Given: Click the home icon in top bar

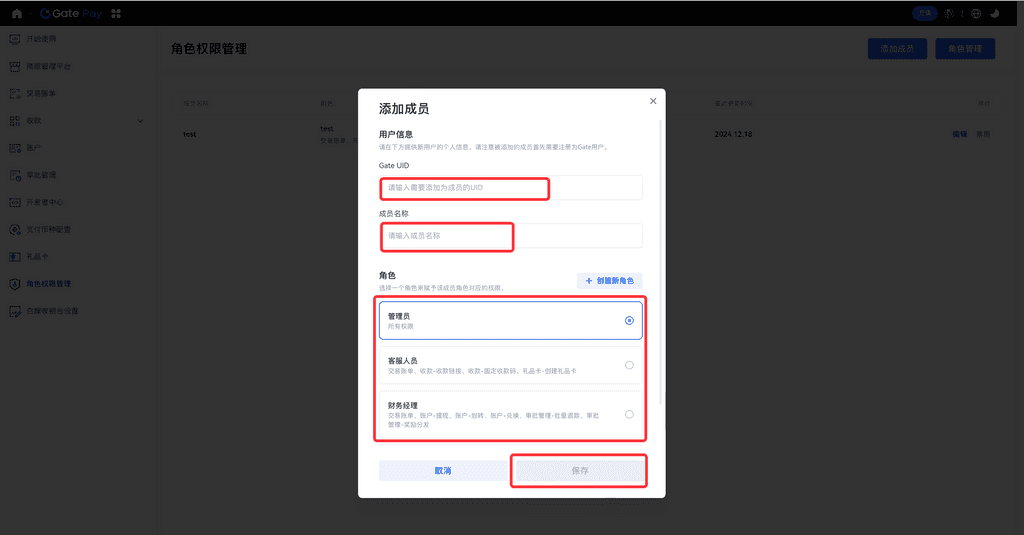Looking at the screenshot, I should tap(17, 14).
